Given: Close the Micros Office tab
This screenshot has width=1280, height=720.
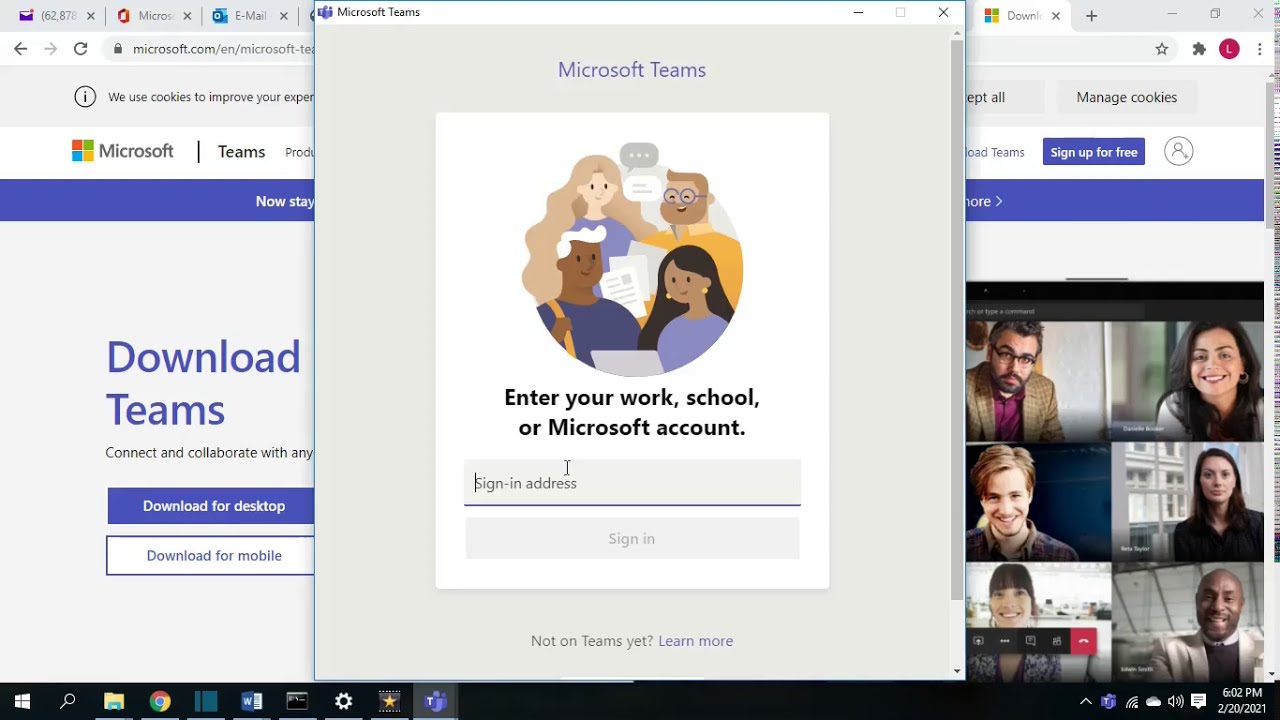Looking at the screenshot, I should coord(187,16).
